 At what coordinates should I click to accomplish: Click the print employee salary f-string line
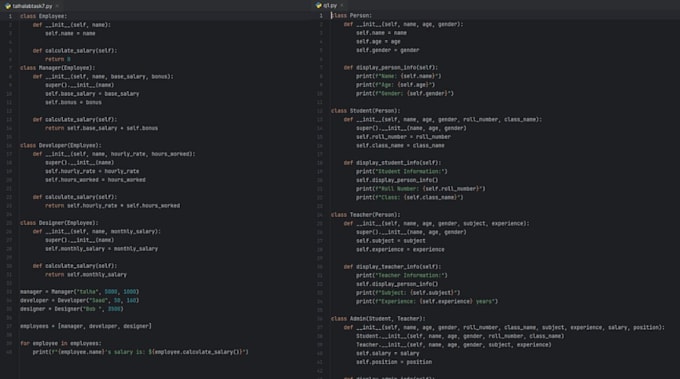pos(141,352)
